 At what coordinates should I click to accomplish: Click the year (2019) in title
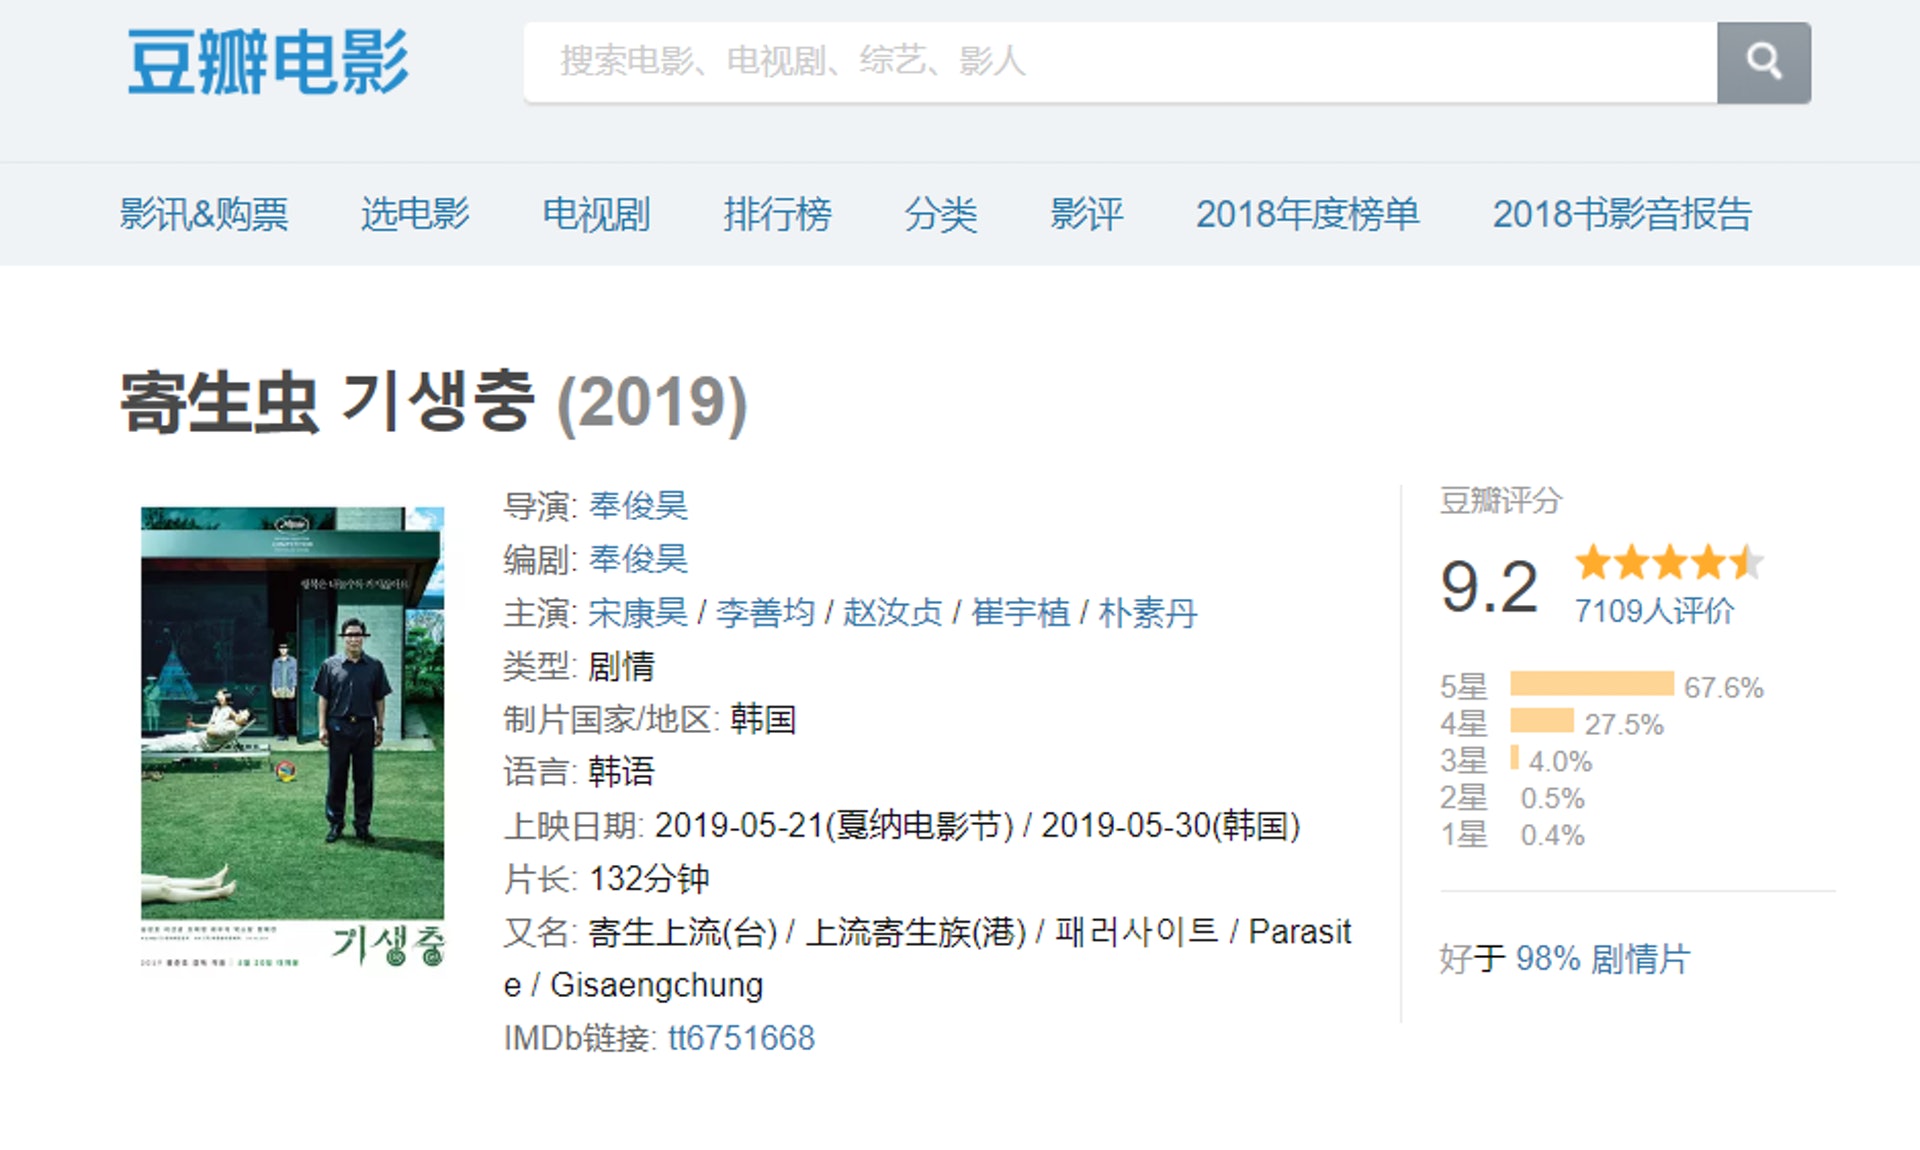click(x=652, y=403)
